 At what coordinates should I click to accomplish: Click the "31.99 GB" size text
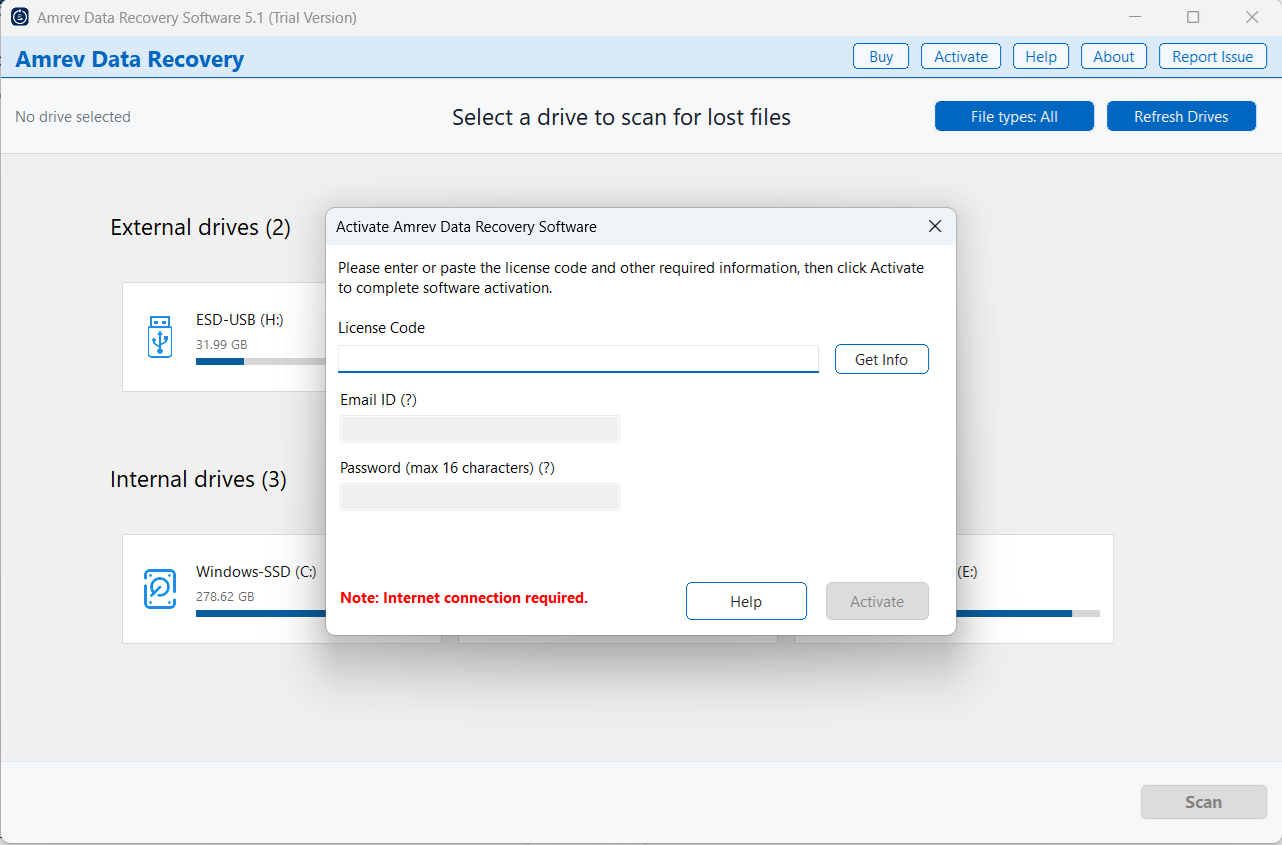click(x=221, y=345)
